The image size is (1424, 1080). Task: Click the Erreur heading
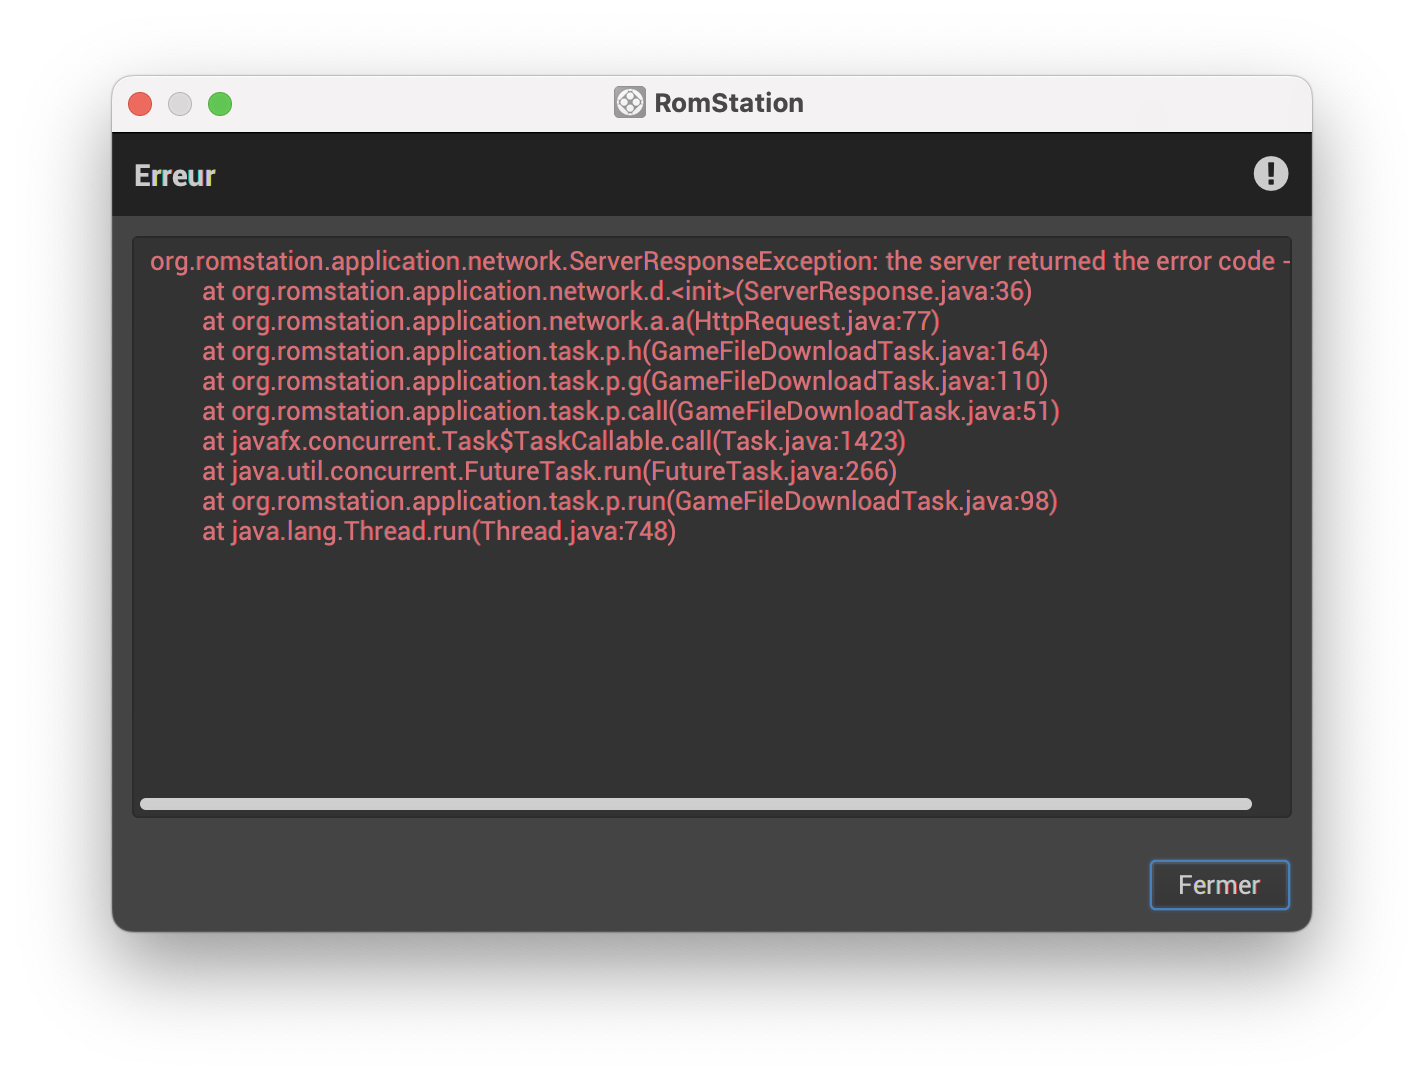click(x=175, y=176)
